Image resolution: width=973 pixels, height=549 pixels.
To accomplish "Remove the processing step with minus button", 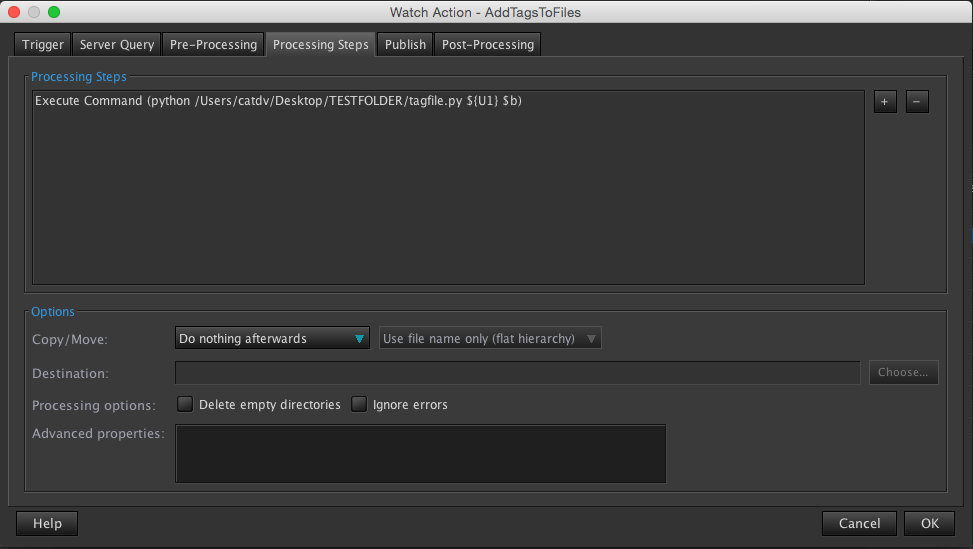I will (917, 102).
